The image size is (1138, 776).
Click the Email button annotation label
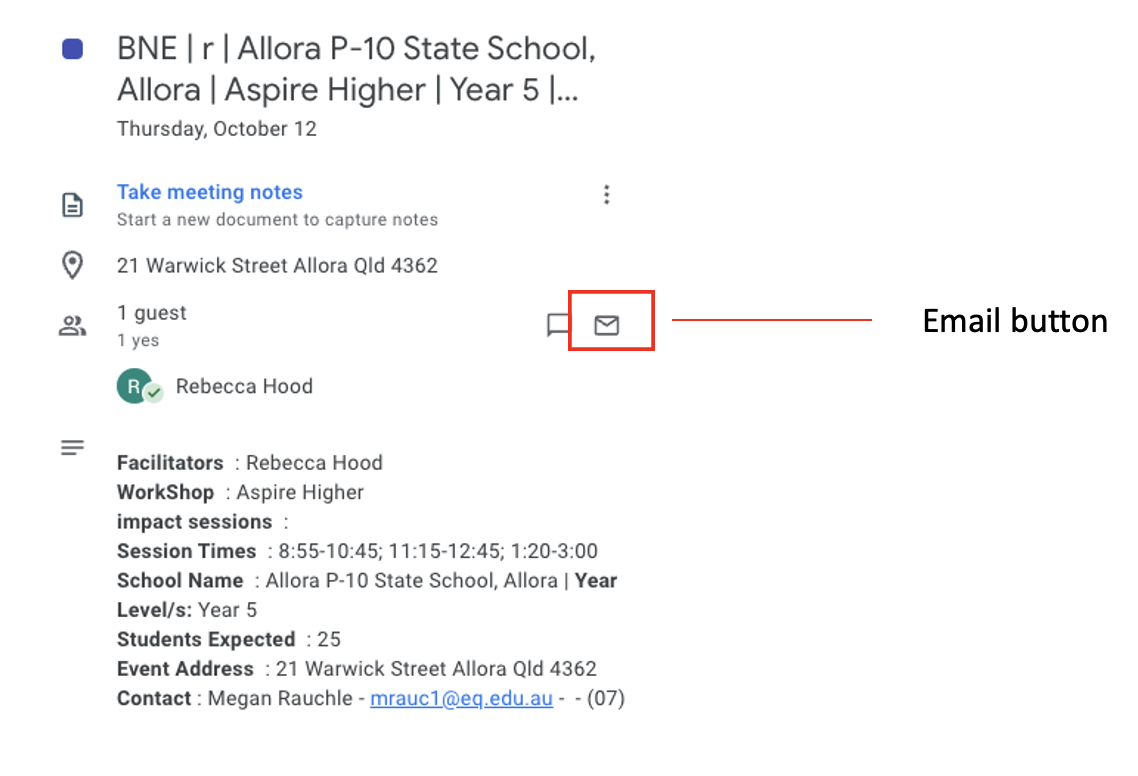tap(1015, 321)
